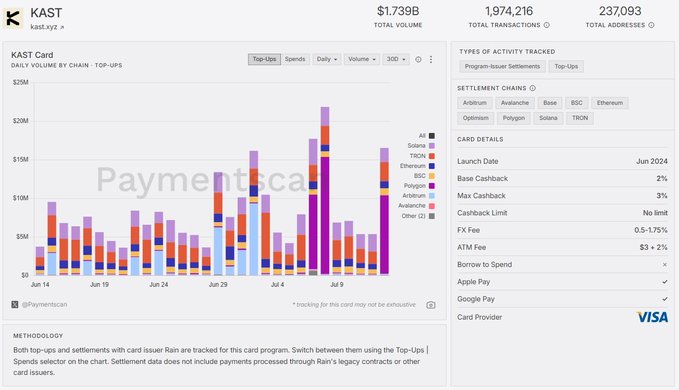Click the METHODOLOGY heading

coord(38,336)
